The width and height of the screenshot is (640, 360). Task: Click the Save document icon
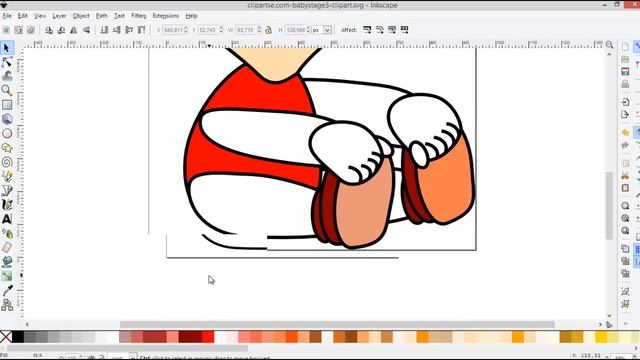(625, 72)
